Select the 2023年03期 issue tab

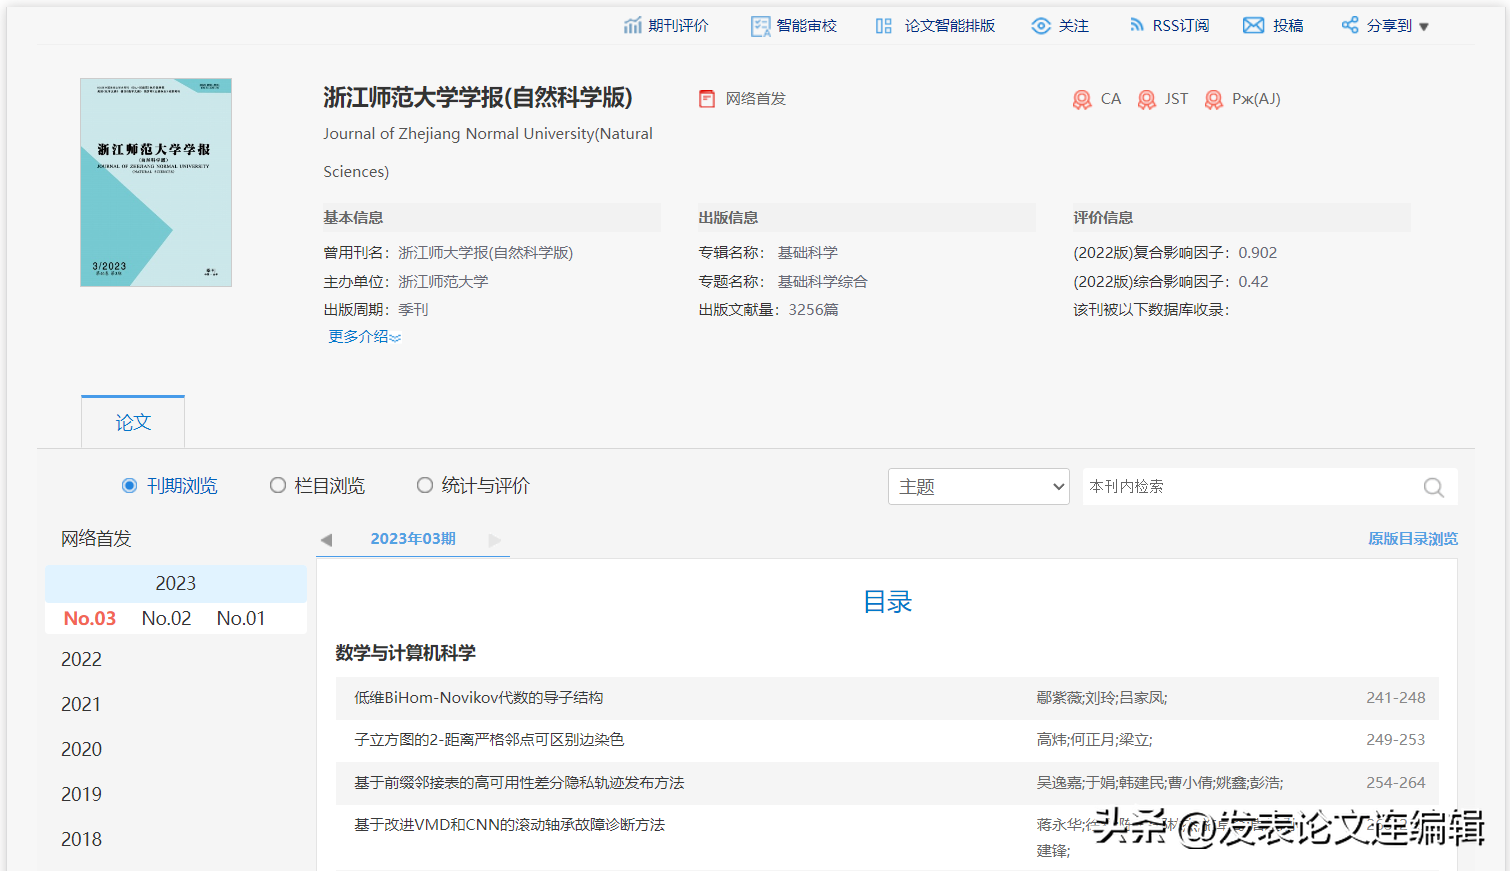[x=413, y=539]
